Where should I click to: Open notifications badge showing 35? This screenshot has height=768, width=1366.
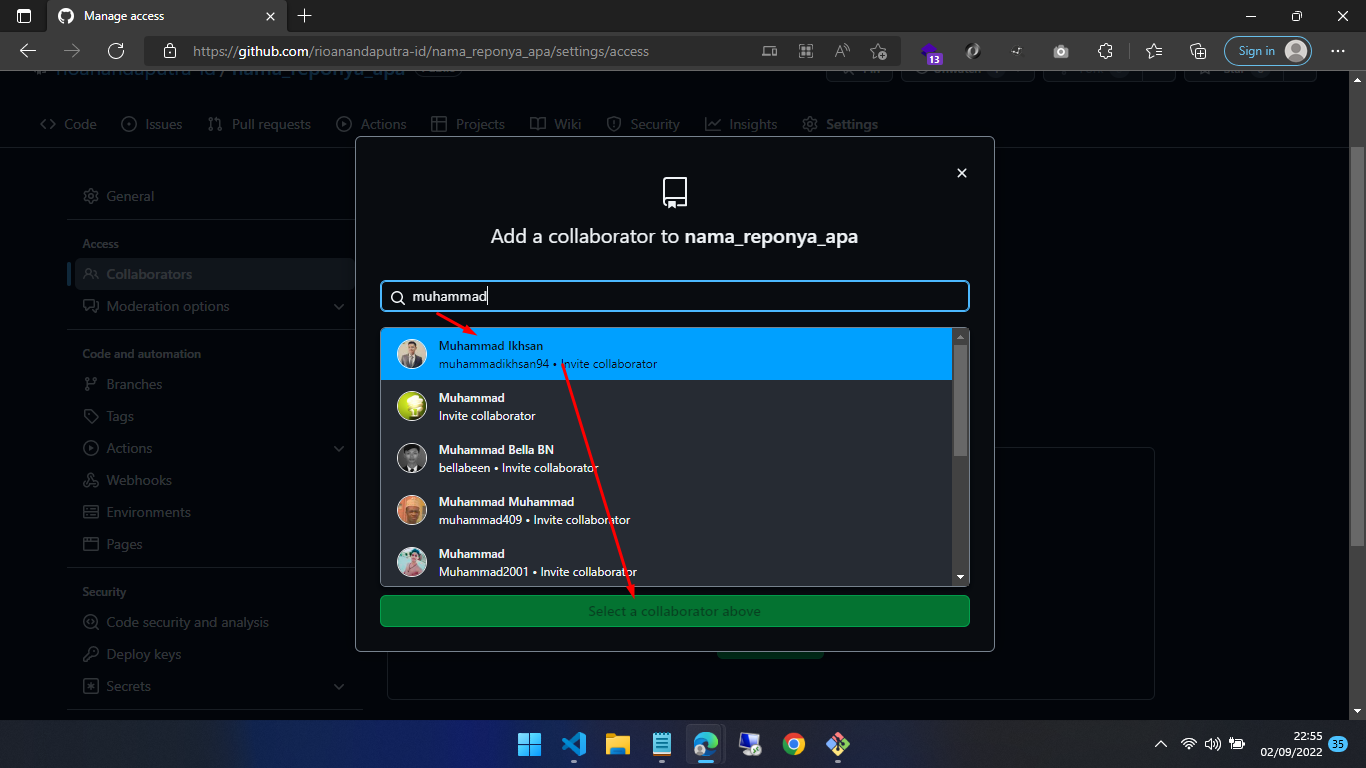pos(1338,744)
